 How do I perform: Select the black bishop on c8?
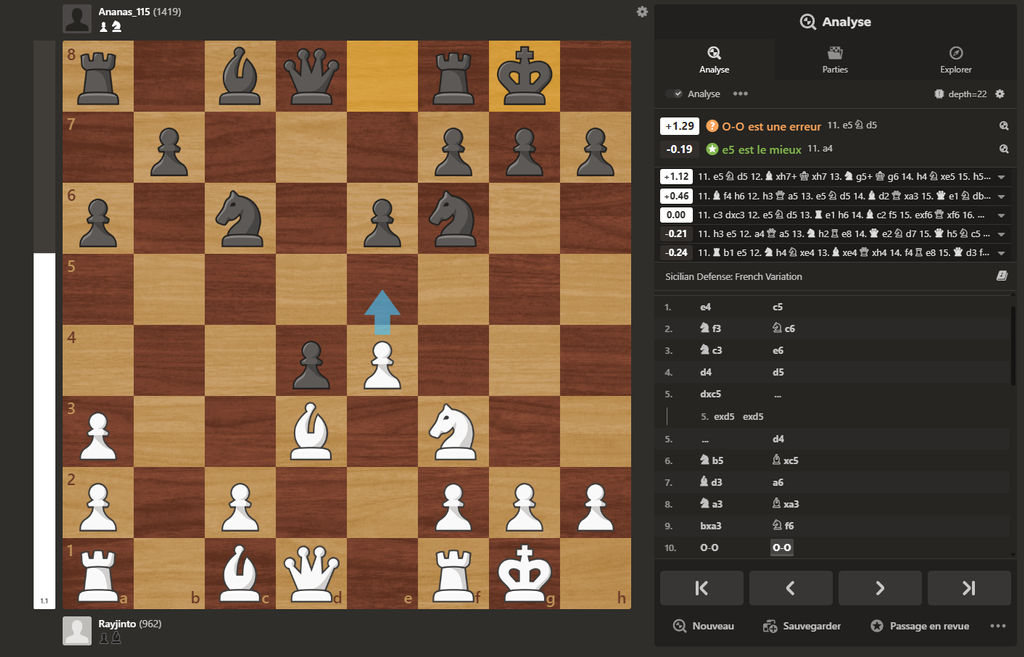coord(240,76)
